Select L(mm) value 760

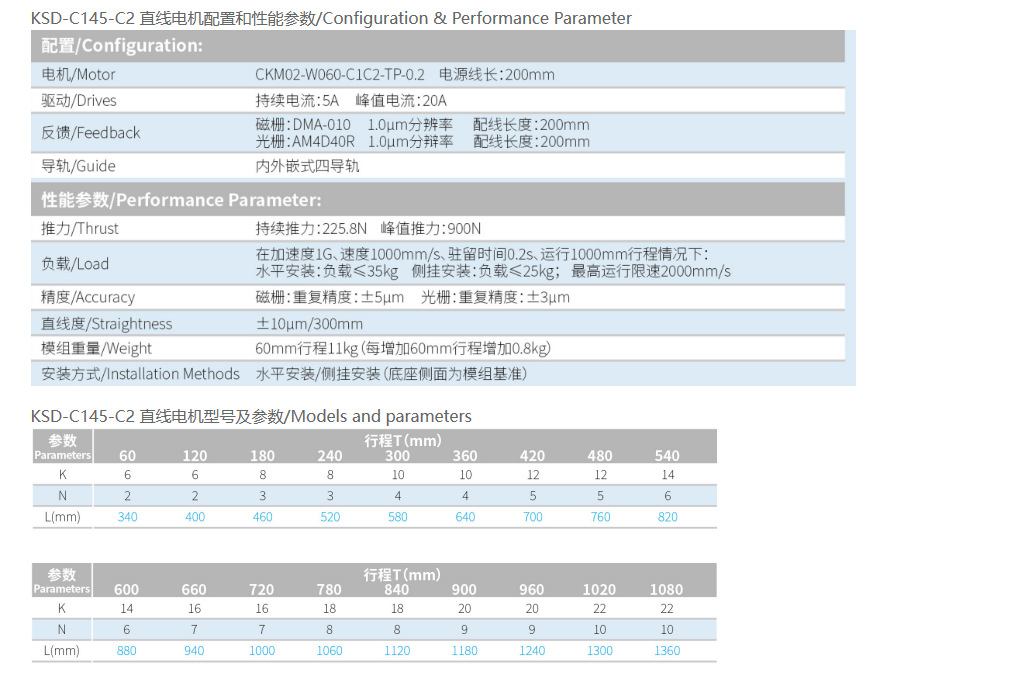(601, 517)
